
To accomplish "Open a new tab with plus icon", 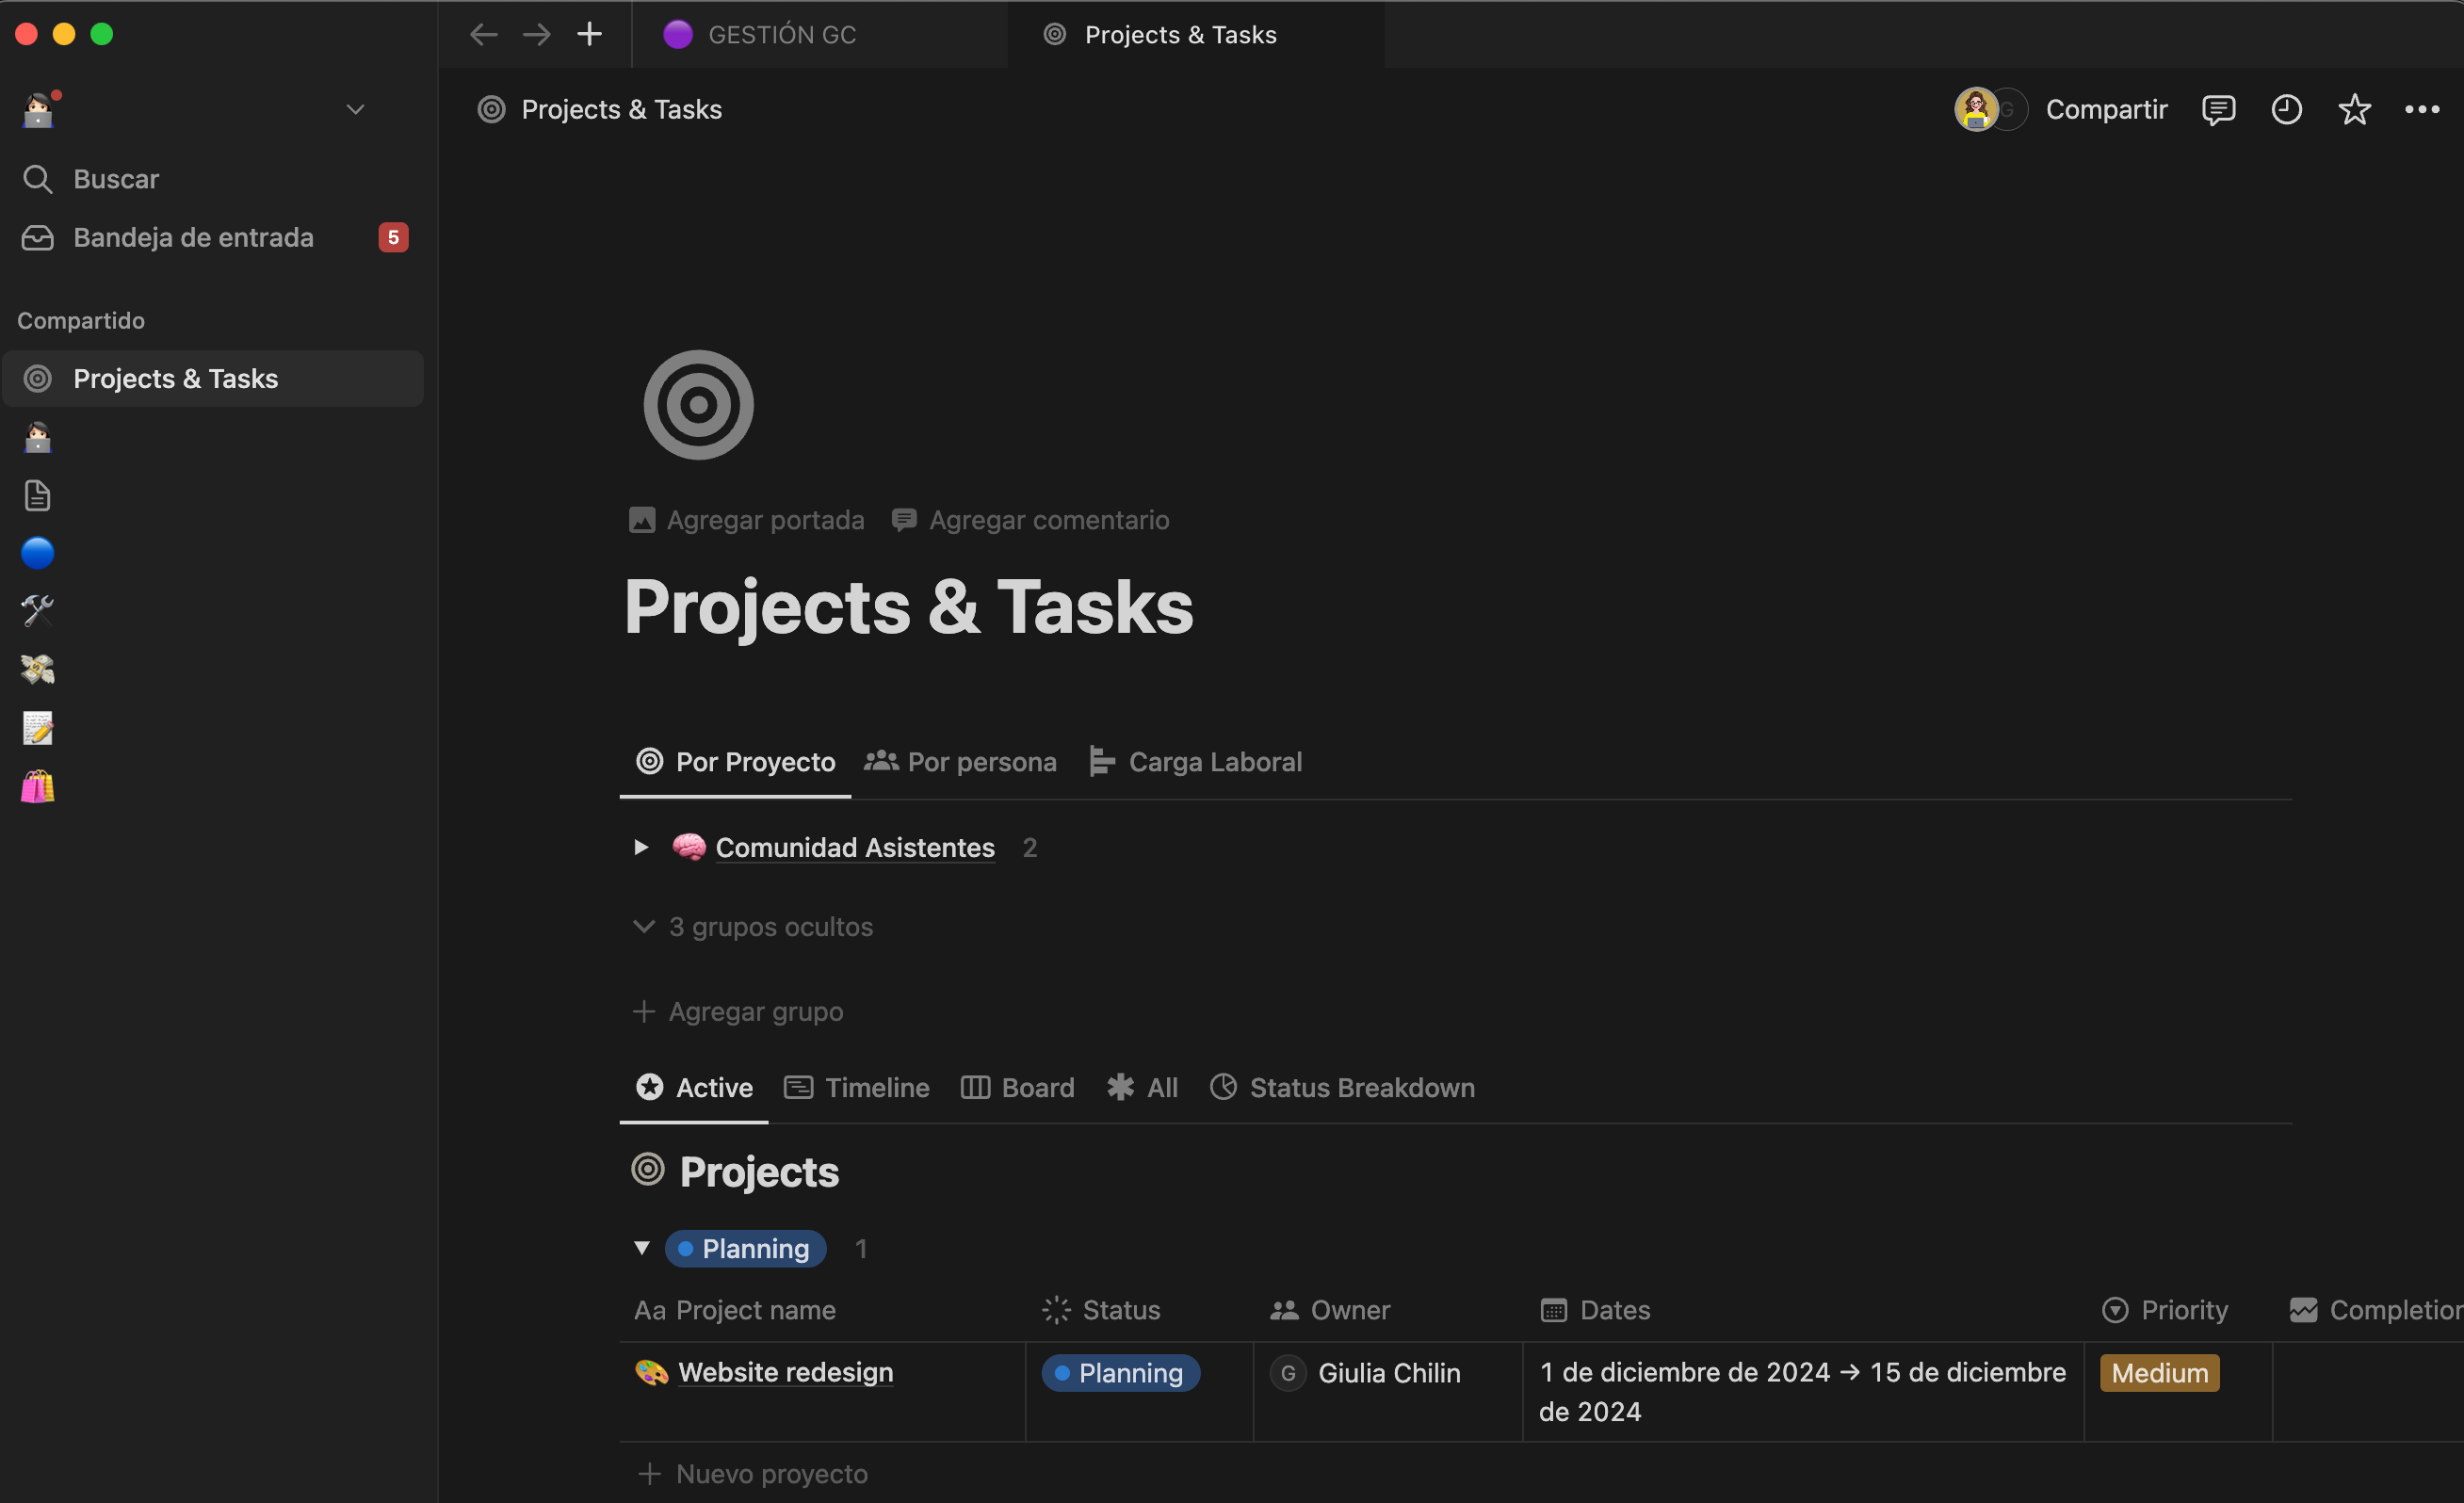I will pyautogui.click(x=590, y=35).
